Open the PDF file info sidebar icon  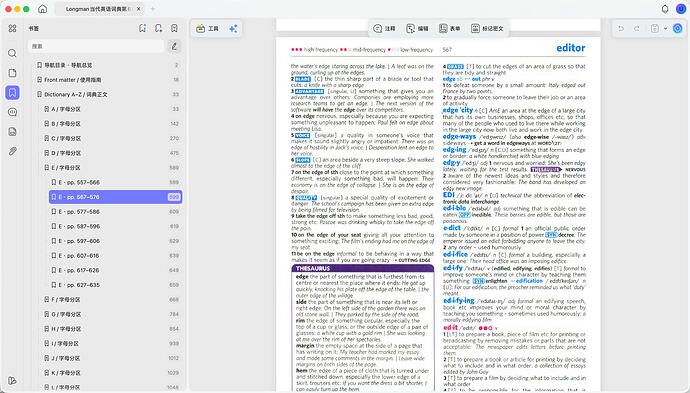pyautogui.click(x=12, y=131)
